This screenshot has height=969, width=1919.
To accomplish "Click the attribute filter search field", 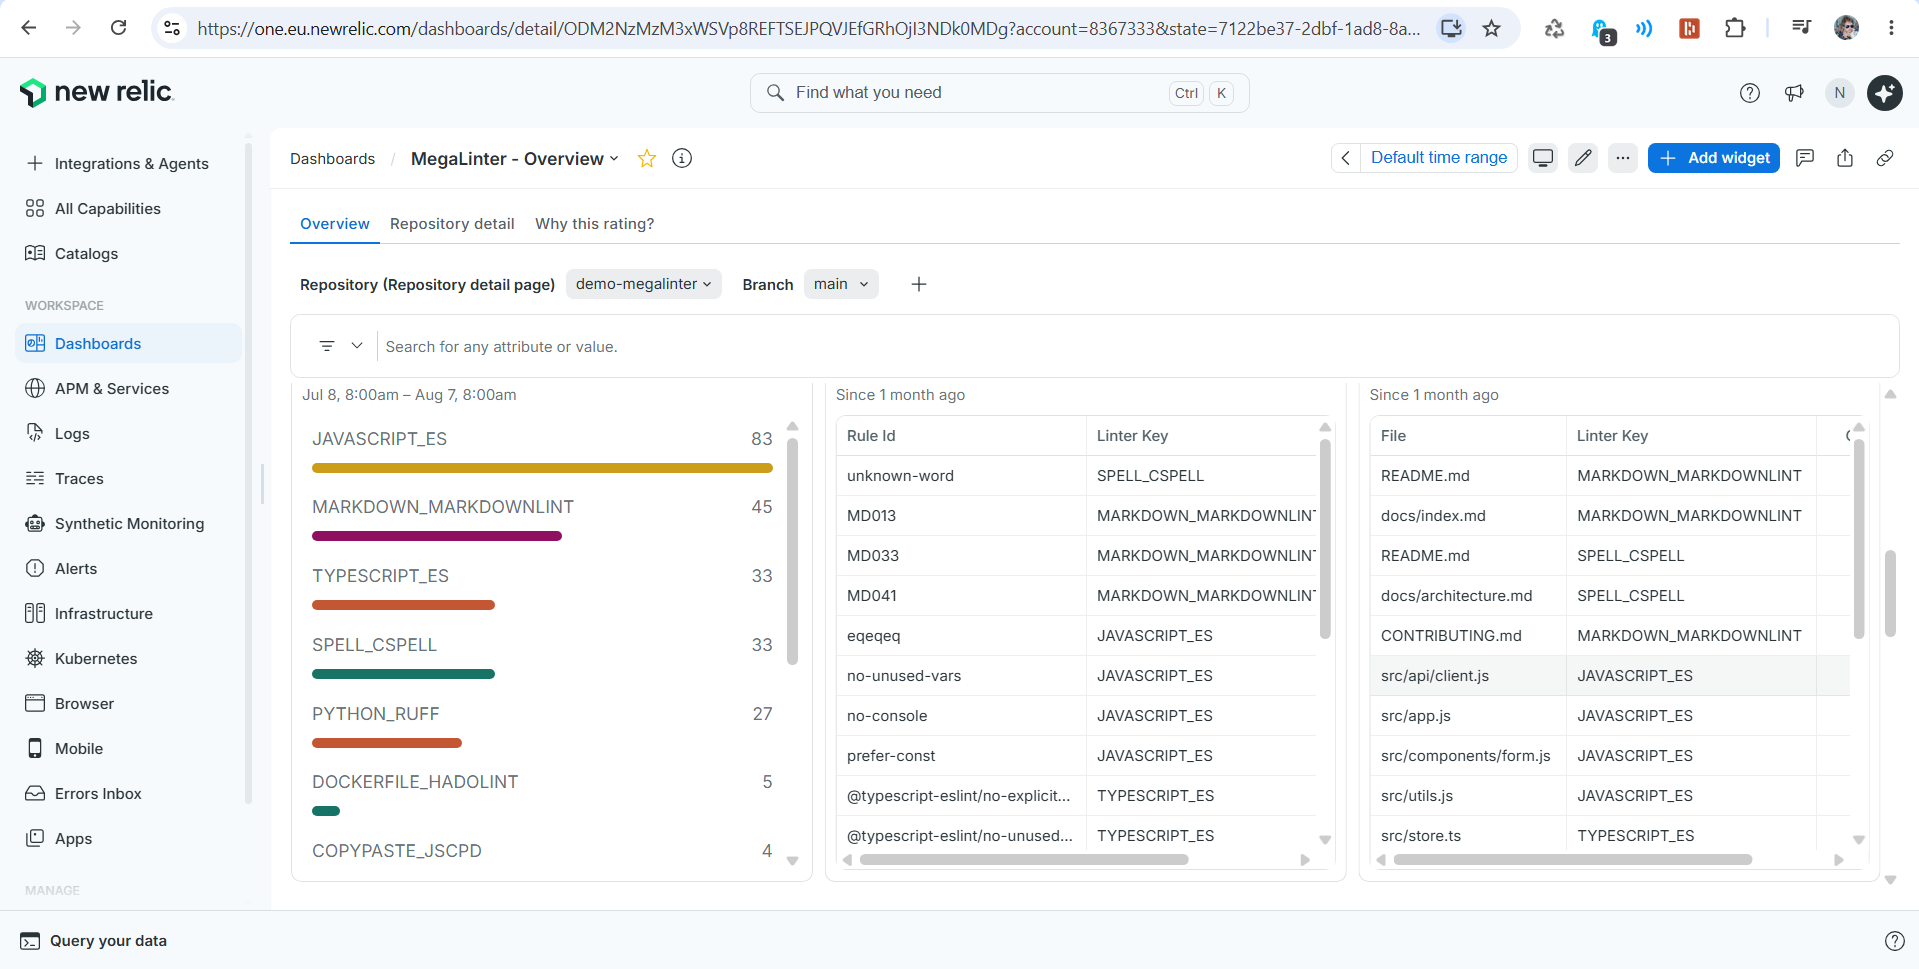I will (1137, 347).
